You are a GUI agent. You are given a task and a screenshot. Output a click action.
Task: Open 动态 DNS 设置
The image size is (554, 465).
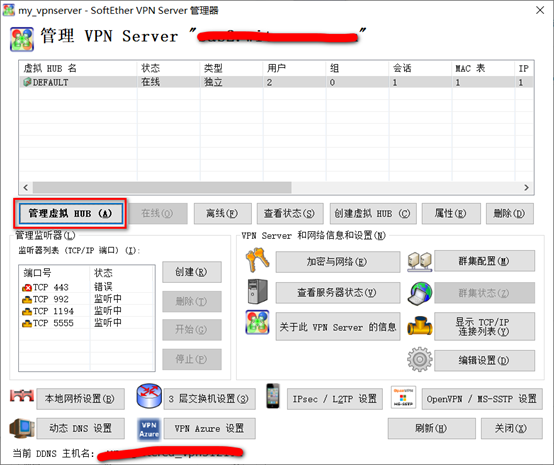pos(81,428)
